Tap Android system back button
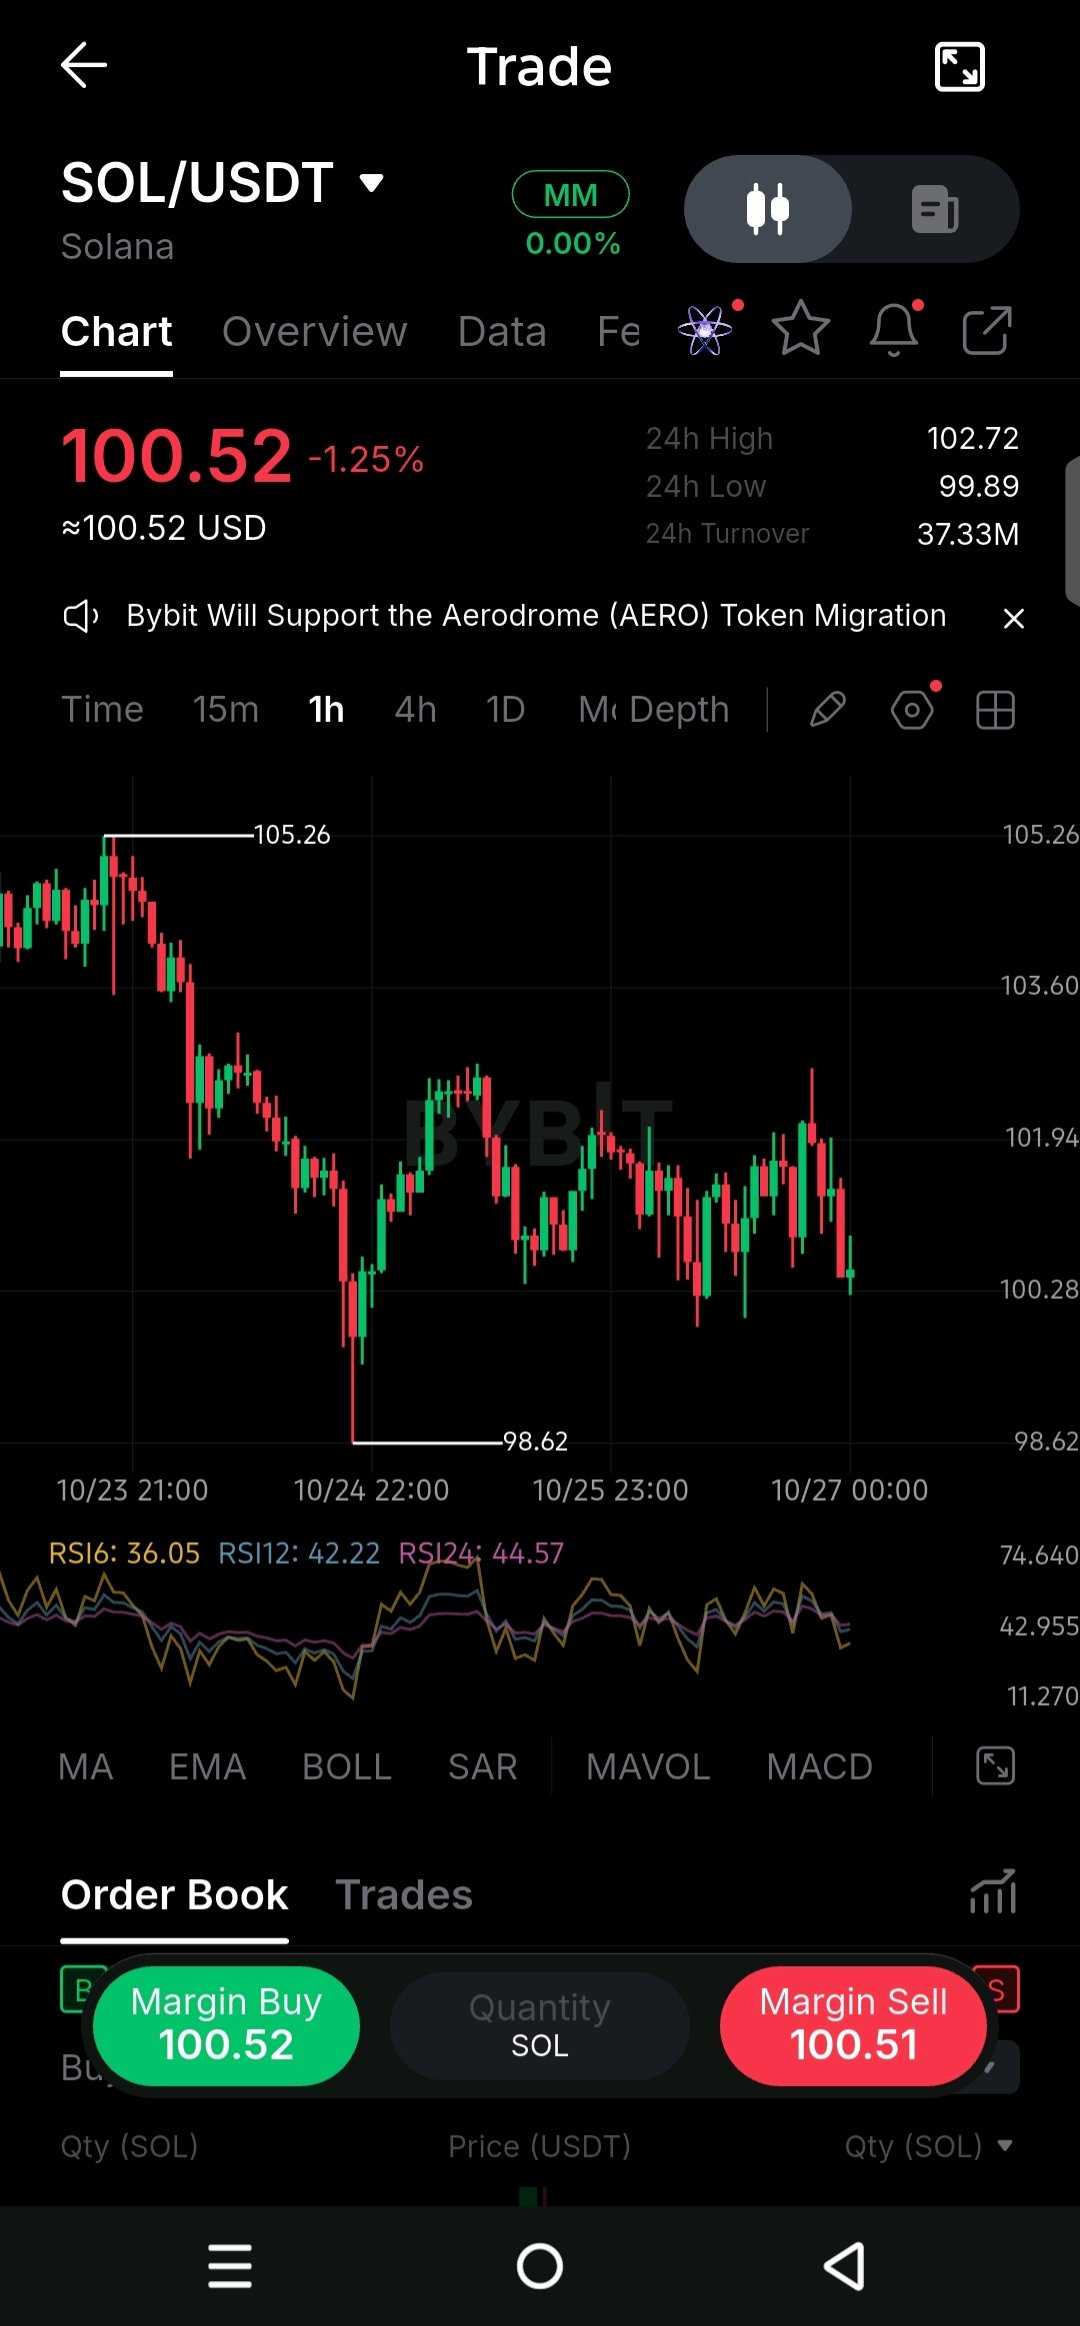1080x2326 pixels. pyautogui.click(x=845, y=2266)
